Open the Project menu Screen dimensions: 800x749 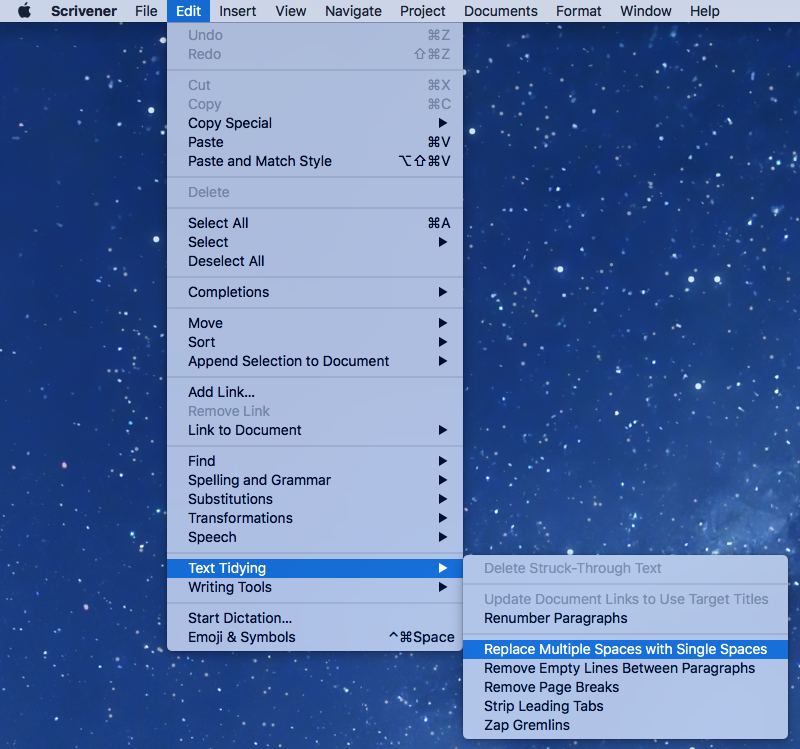(x=422, y=11)
